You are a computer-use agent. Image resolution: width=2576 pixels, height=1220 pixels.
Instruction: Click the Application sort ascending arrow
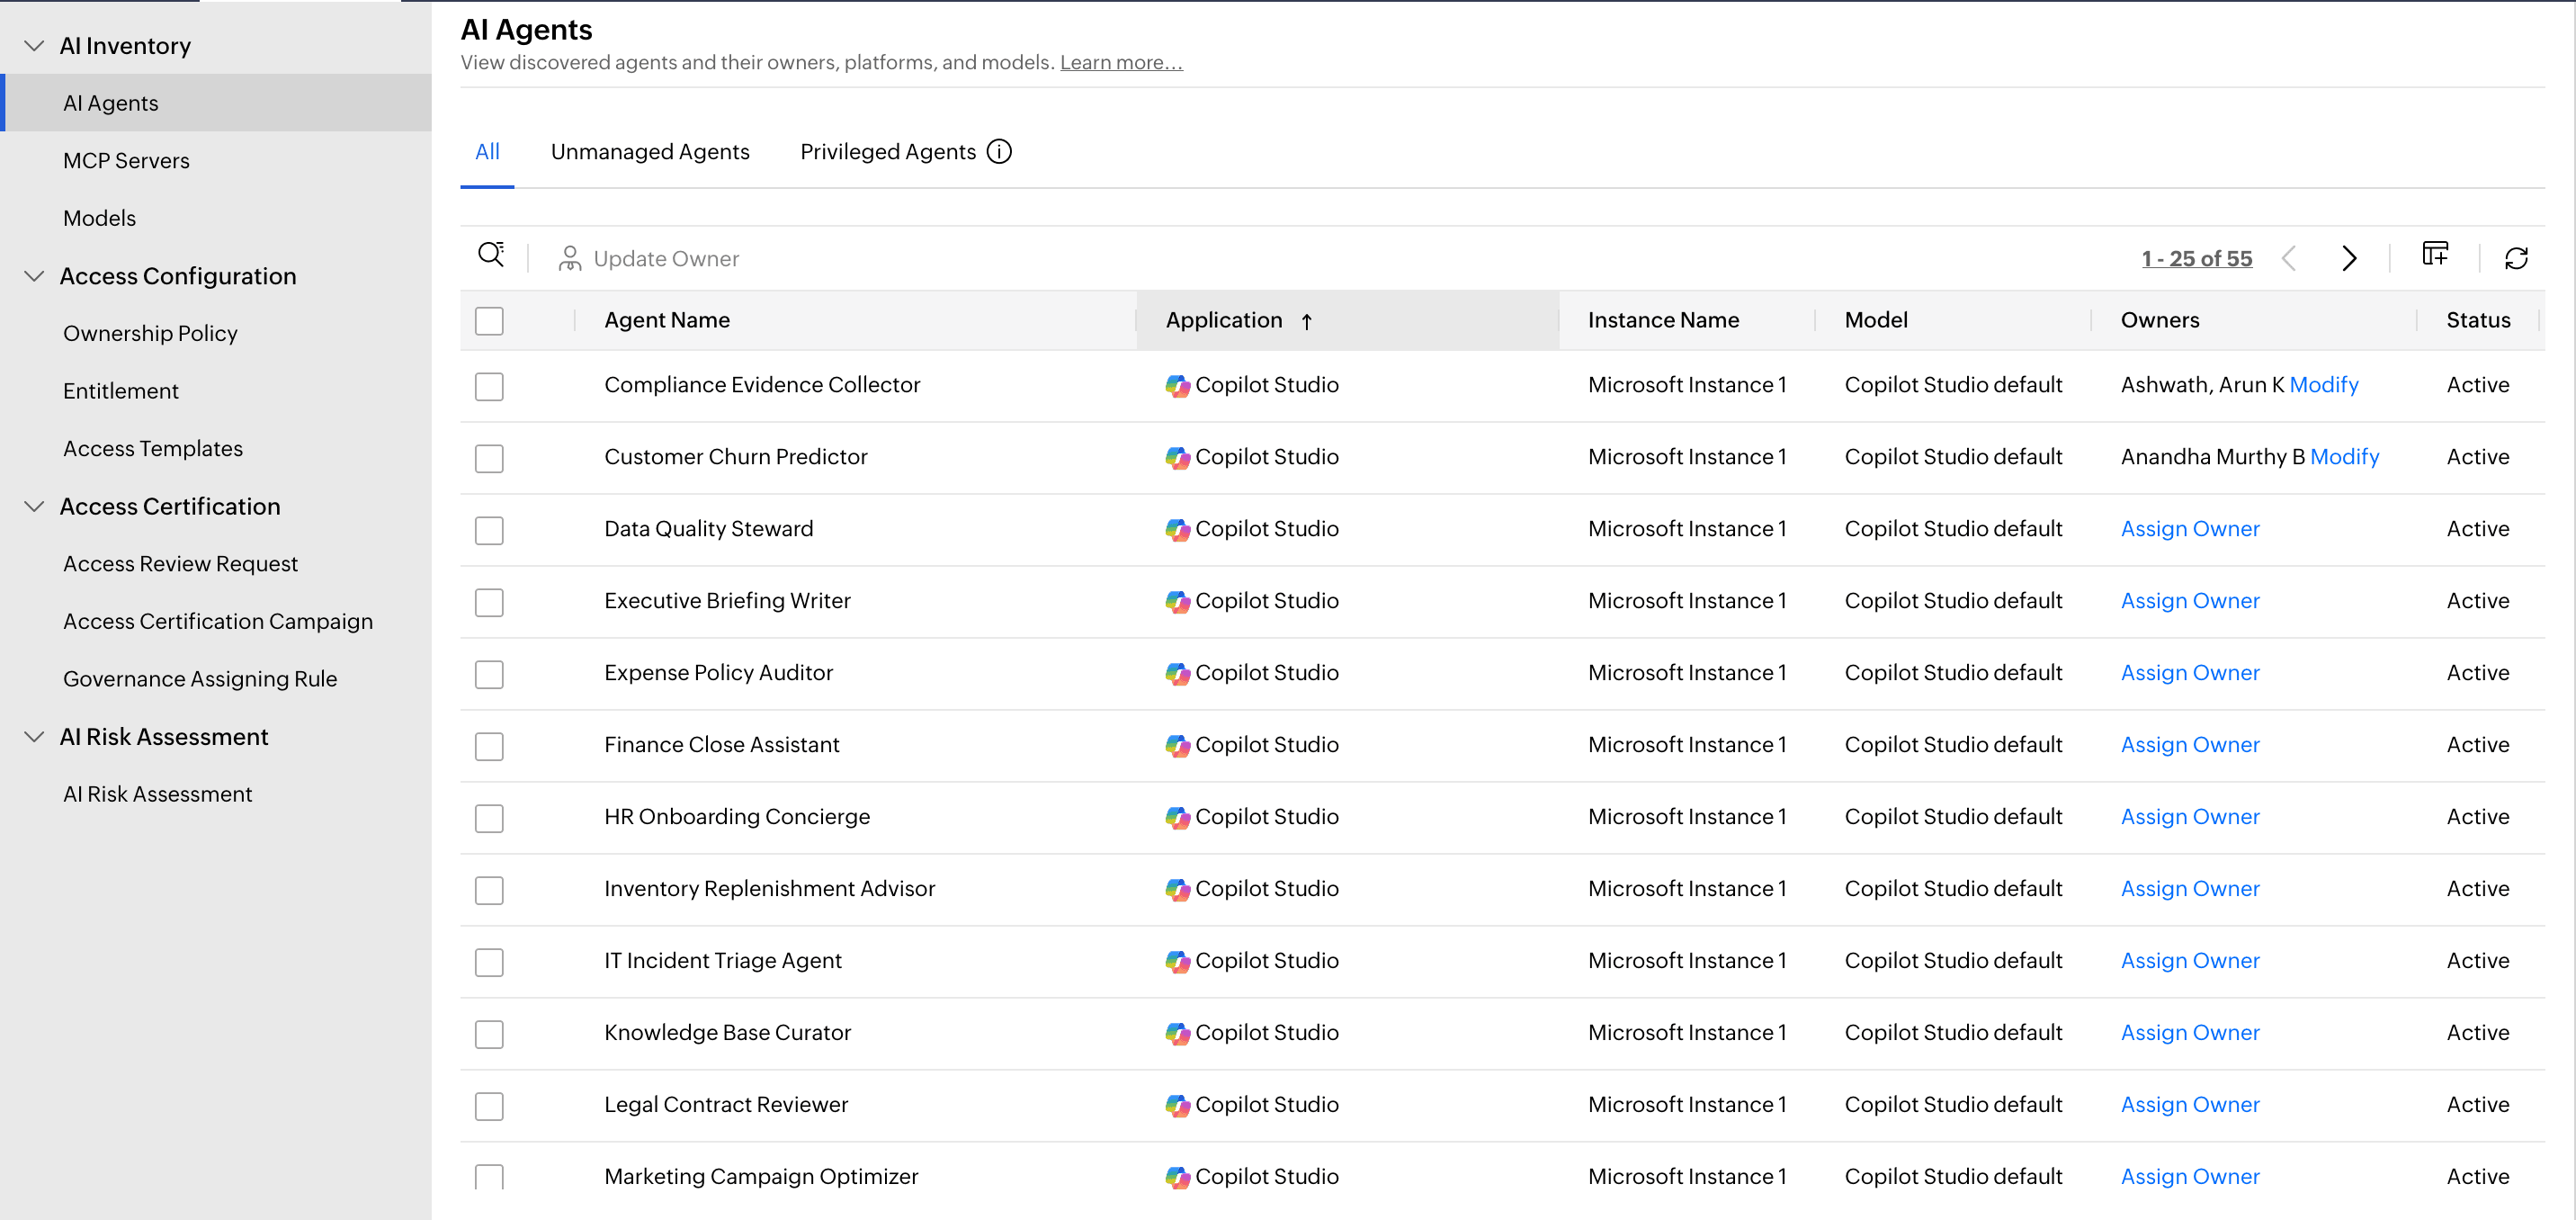(1306, 321)
